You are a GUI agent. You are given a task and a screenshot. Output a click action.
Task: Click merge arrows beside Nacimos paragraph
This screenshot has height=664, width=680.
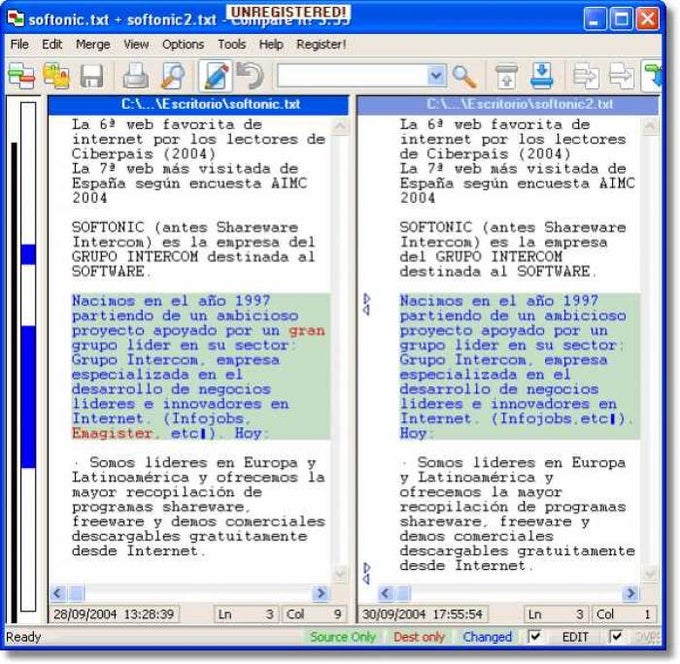(367, 304)
